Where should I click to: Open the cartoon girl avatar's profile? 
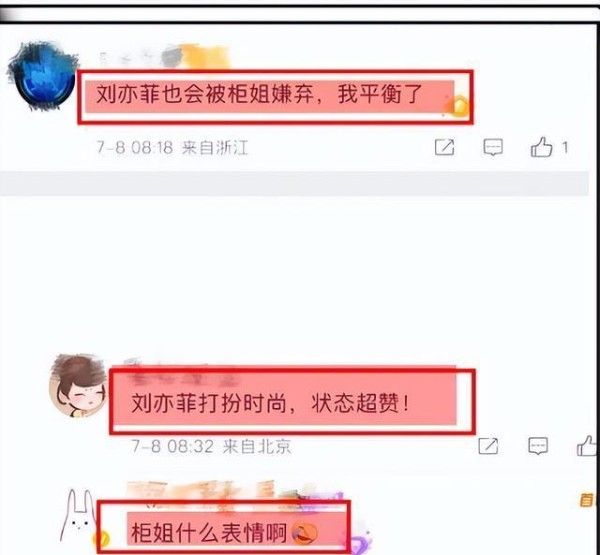coord(78,385)
